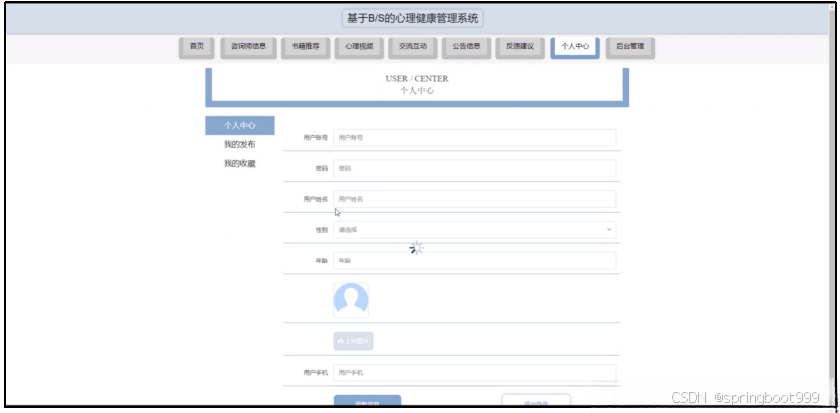Click the 上传图片 upload button
Image resolution: width=840 pixels, height=413 pixels.
(x=353, y=341)
